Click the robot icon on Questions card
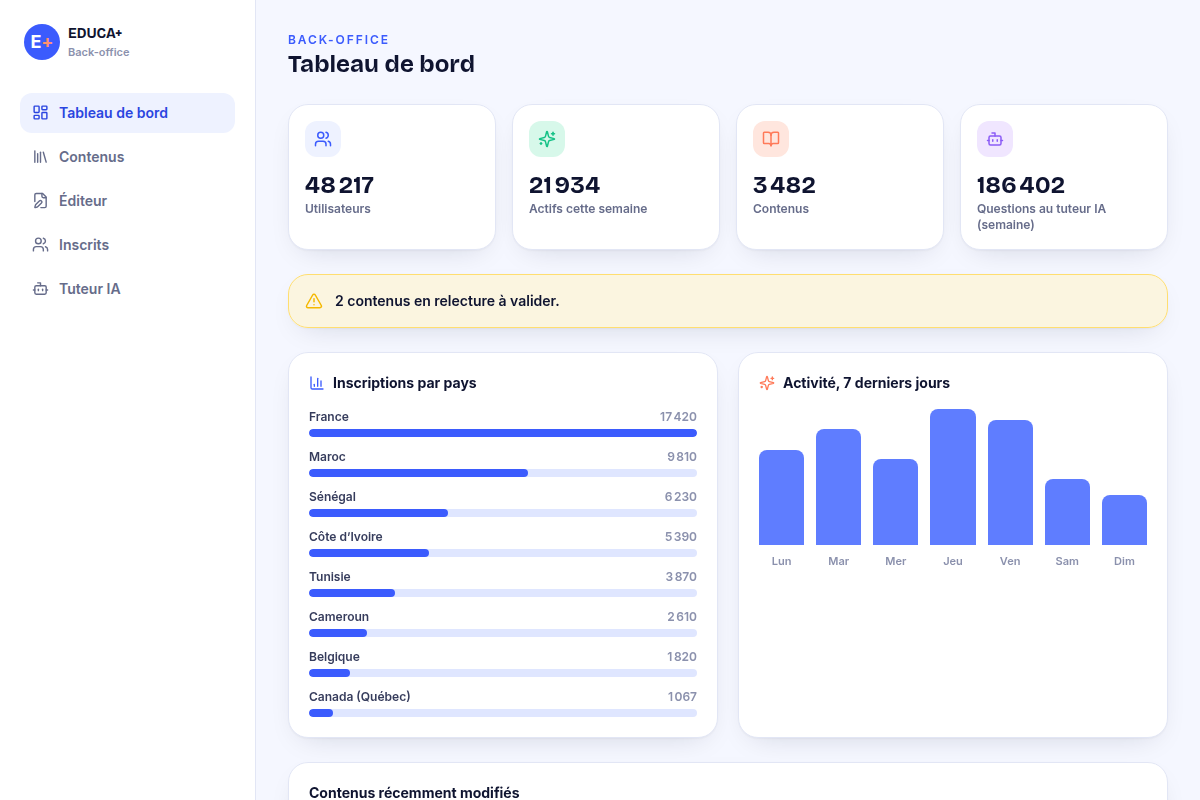Viewport: 1200px width, 800px height. [995, 139]
